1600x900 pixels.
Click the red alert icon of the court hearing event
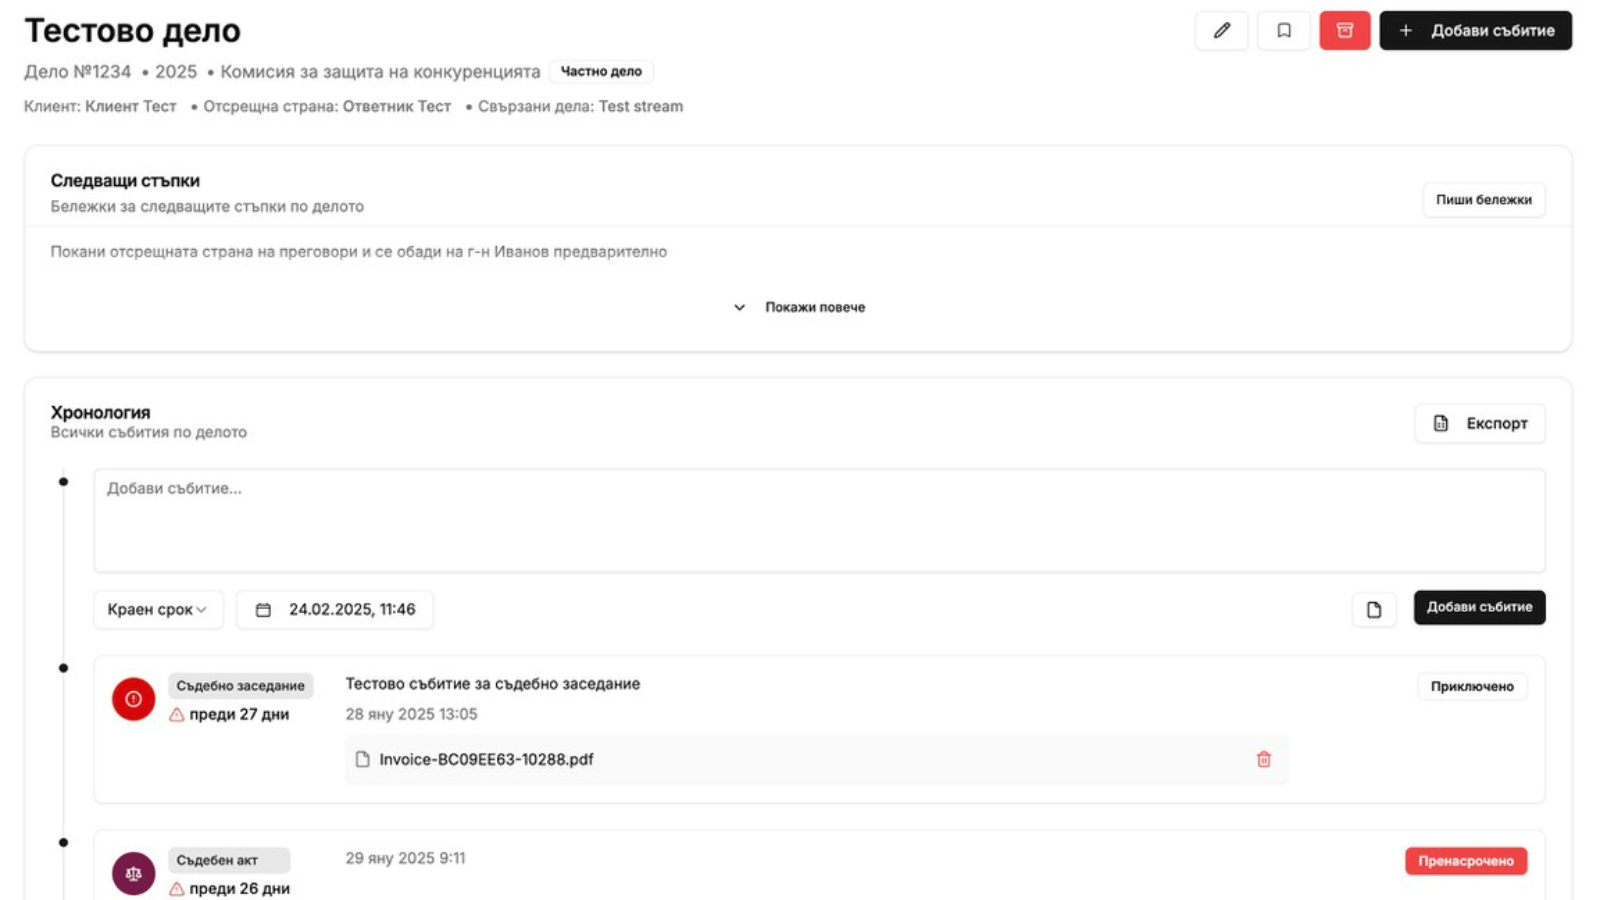coord(133,699)
